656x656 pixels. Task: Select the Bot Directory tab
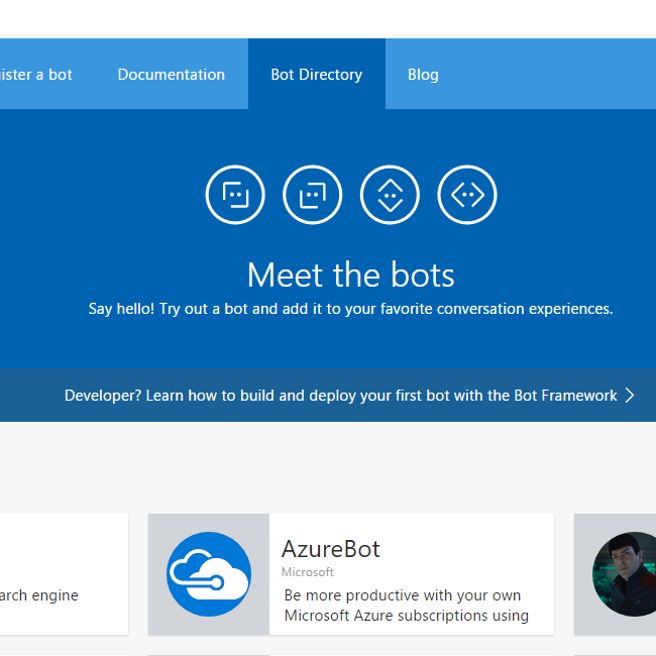tap(317, 74)
